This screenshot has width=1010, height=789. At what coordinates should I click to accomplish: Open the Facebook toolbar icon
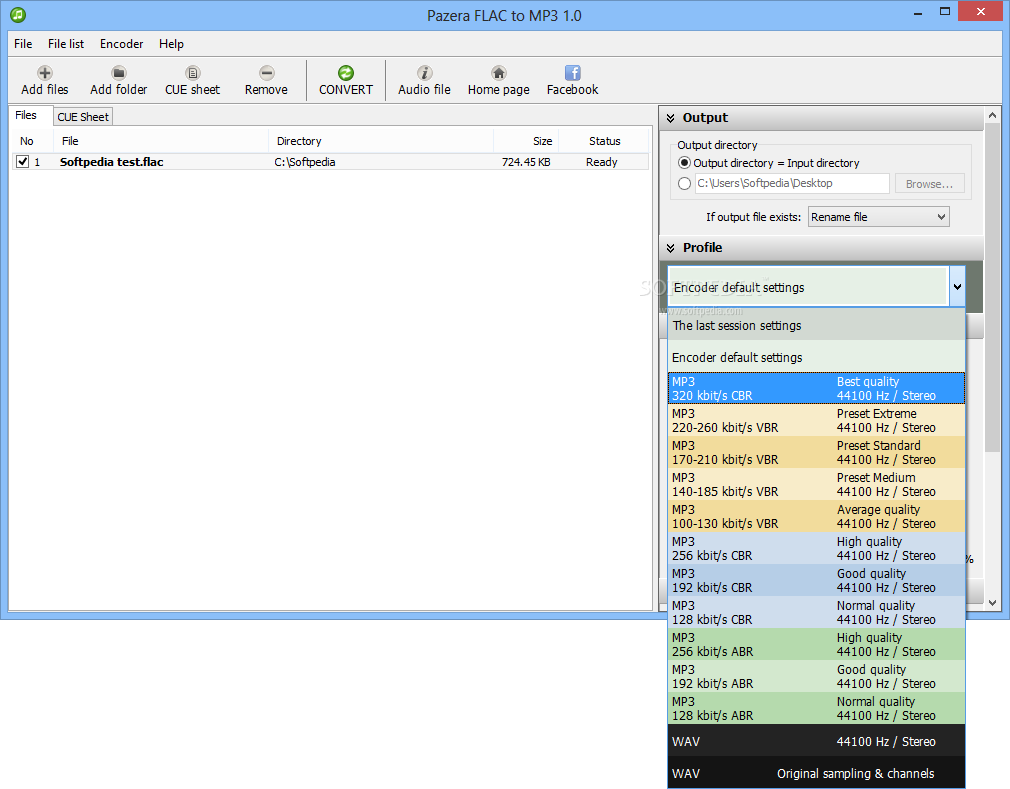[x=573, y=73]
